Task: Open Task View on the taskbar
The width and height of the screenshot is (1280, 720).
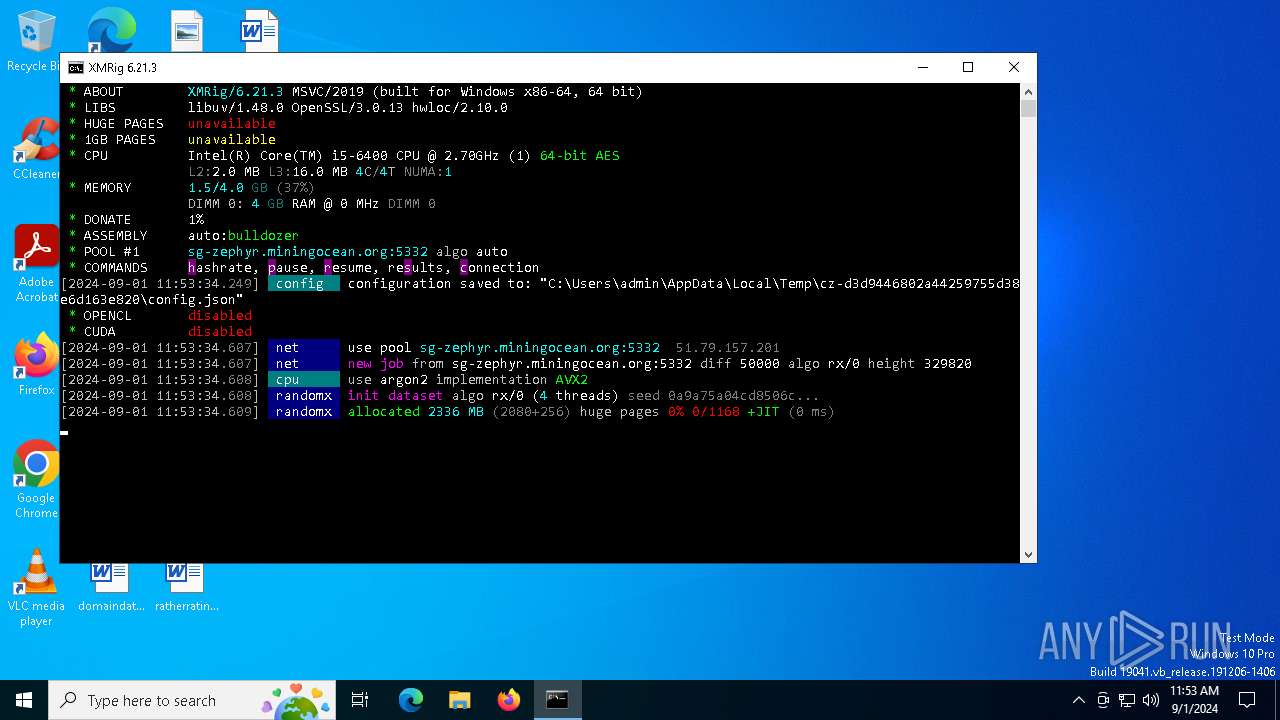Action: pos(360,700)
